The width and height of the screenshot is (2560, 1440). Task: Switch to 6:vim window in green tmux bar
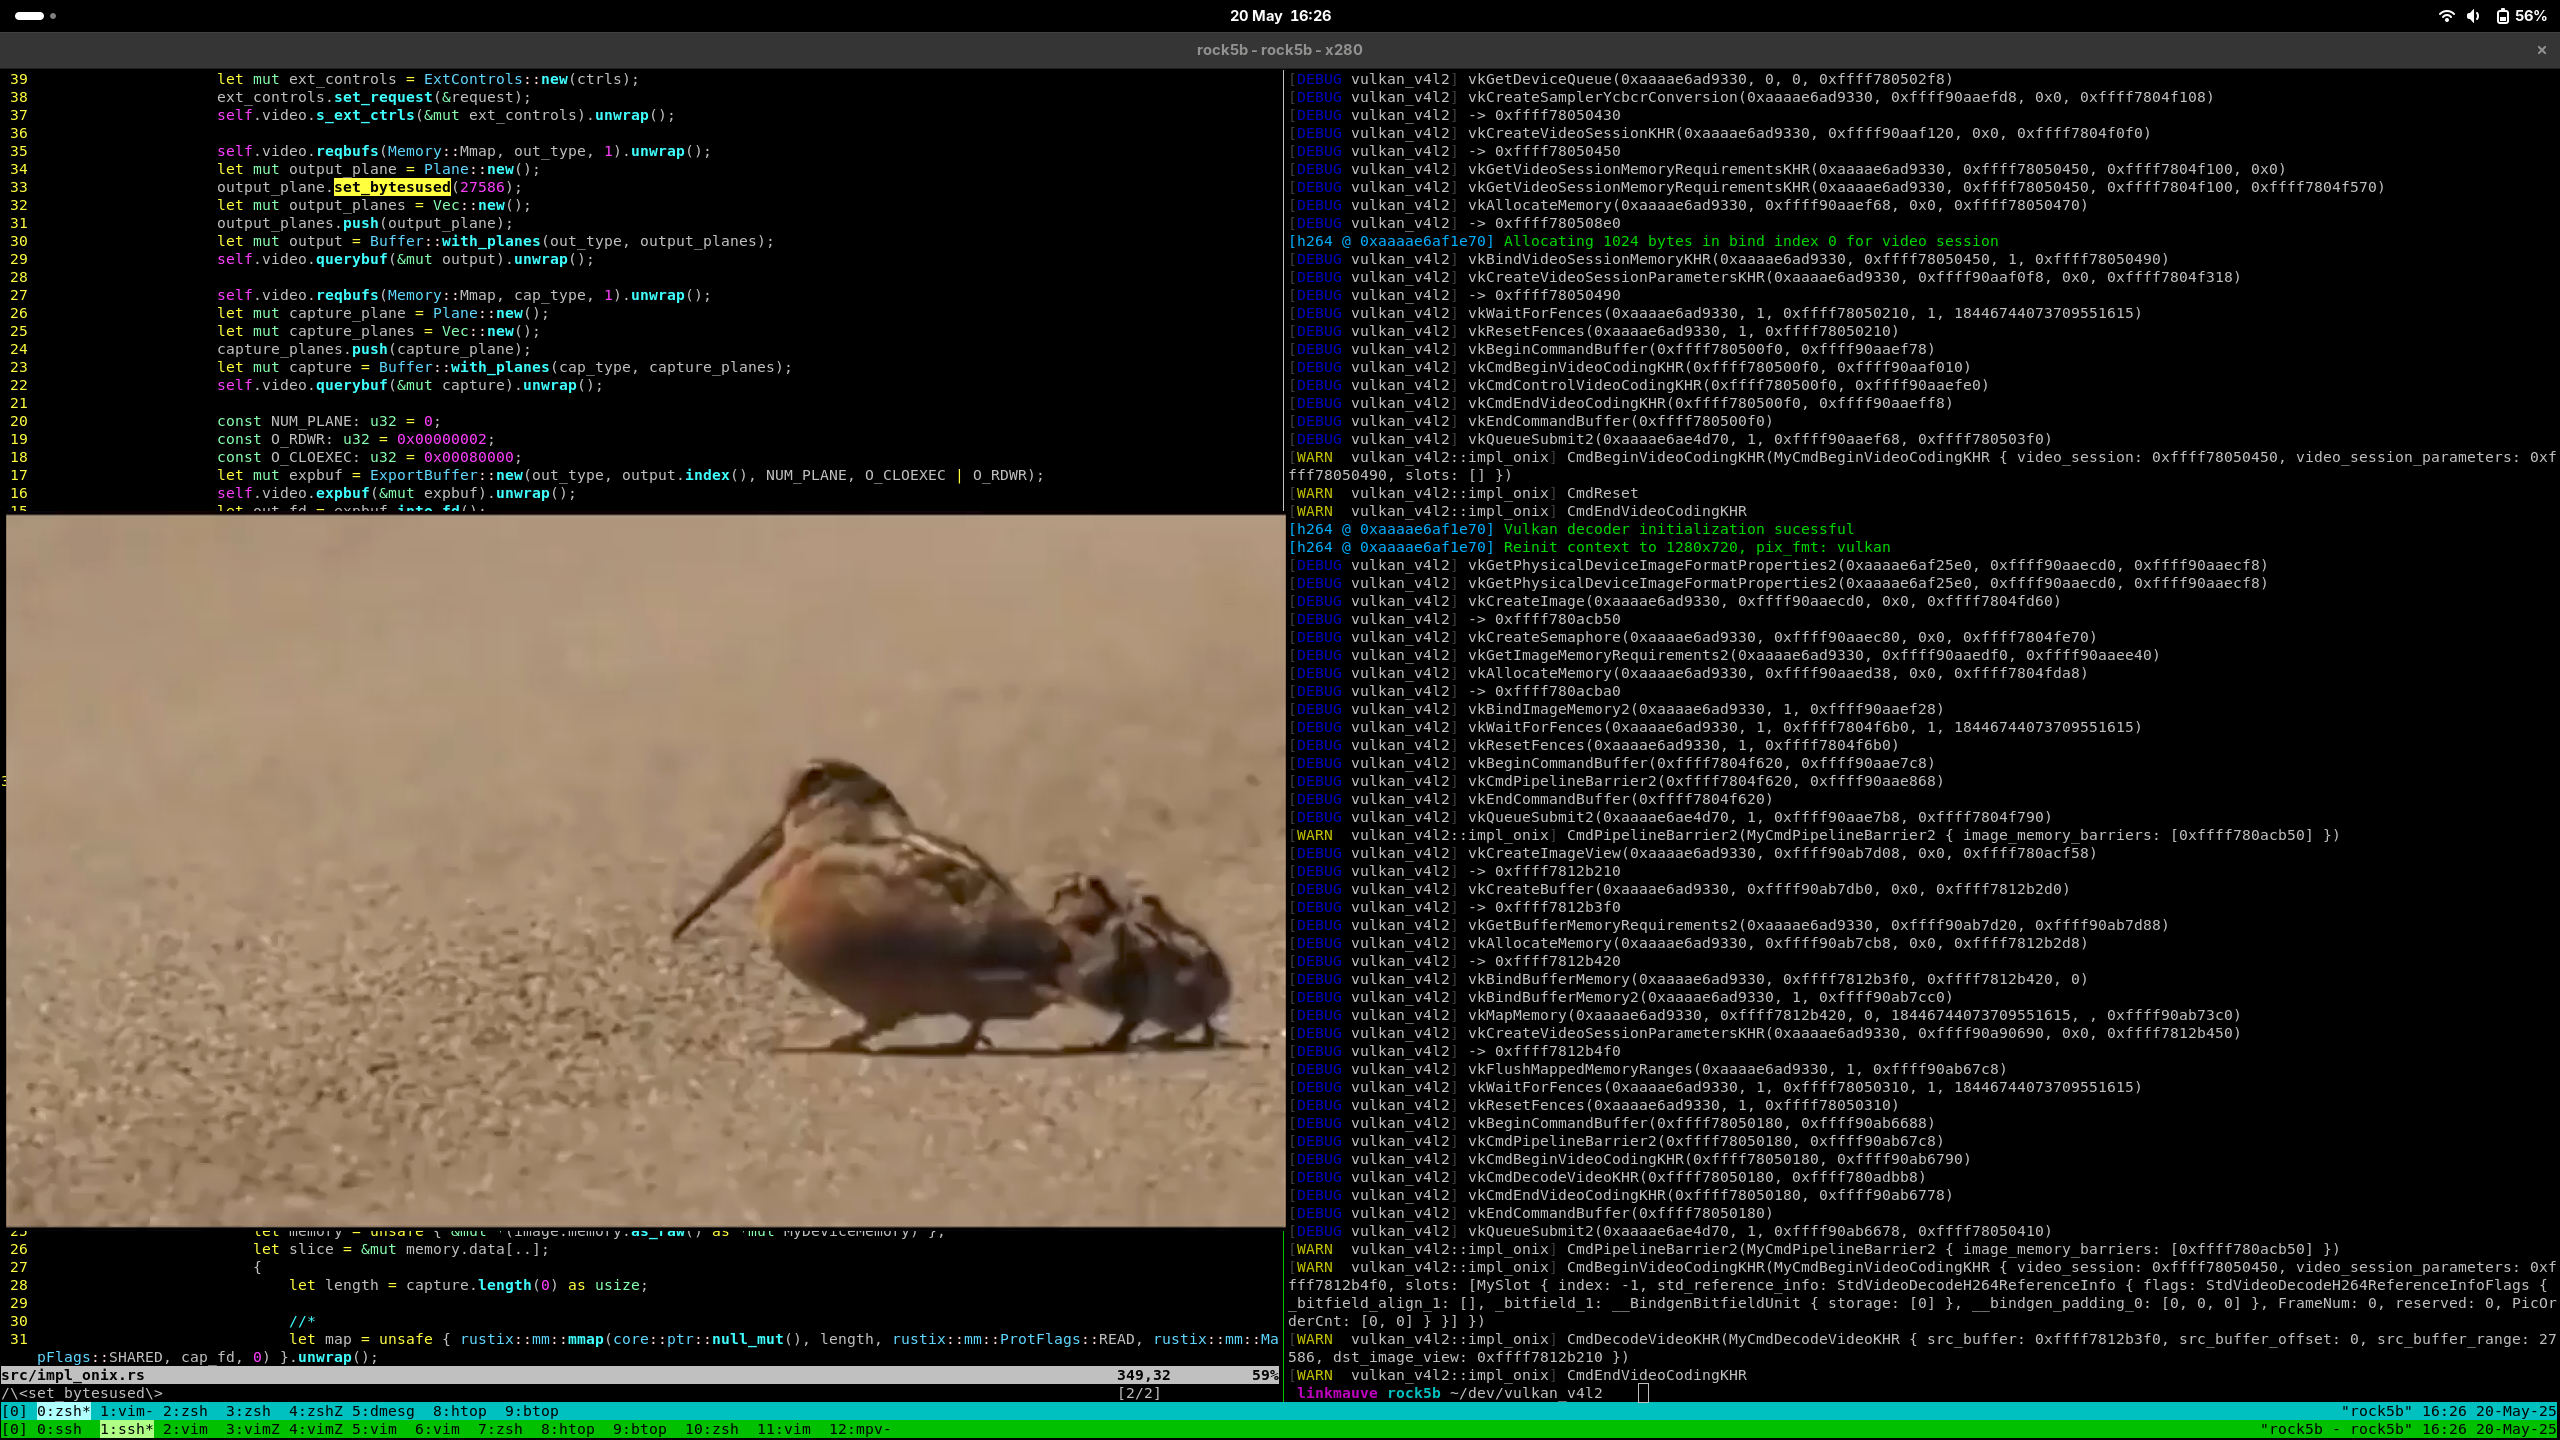click(438, 1429)
